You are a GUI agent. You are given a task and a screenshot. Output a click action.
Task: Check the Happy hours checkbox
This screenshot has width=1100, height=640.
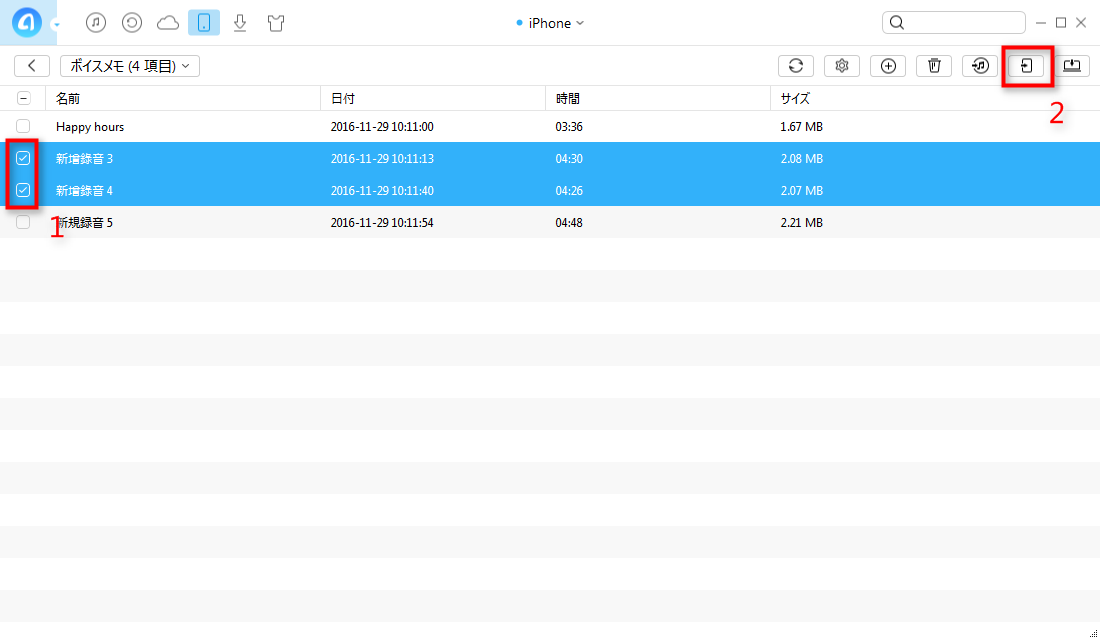pos(23,126)
